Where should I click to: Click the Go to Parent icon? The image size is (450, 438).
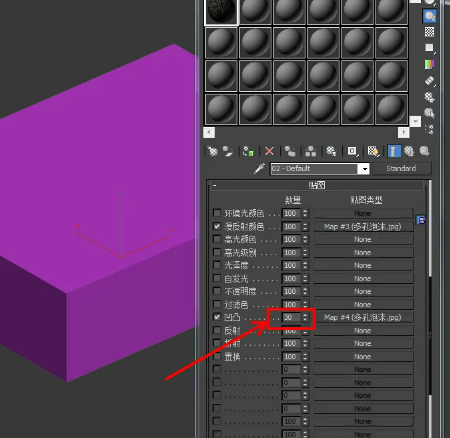pos(409,151)
